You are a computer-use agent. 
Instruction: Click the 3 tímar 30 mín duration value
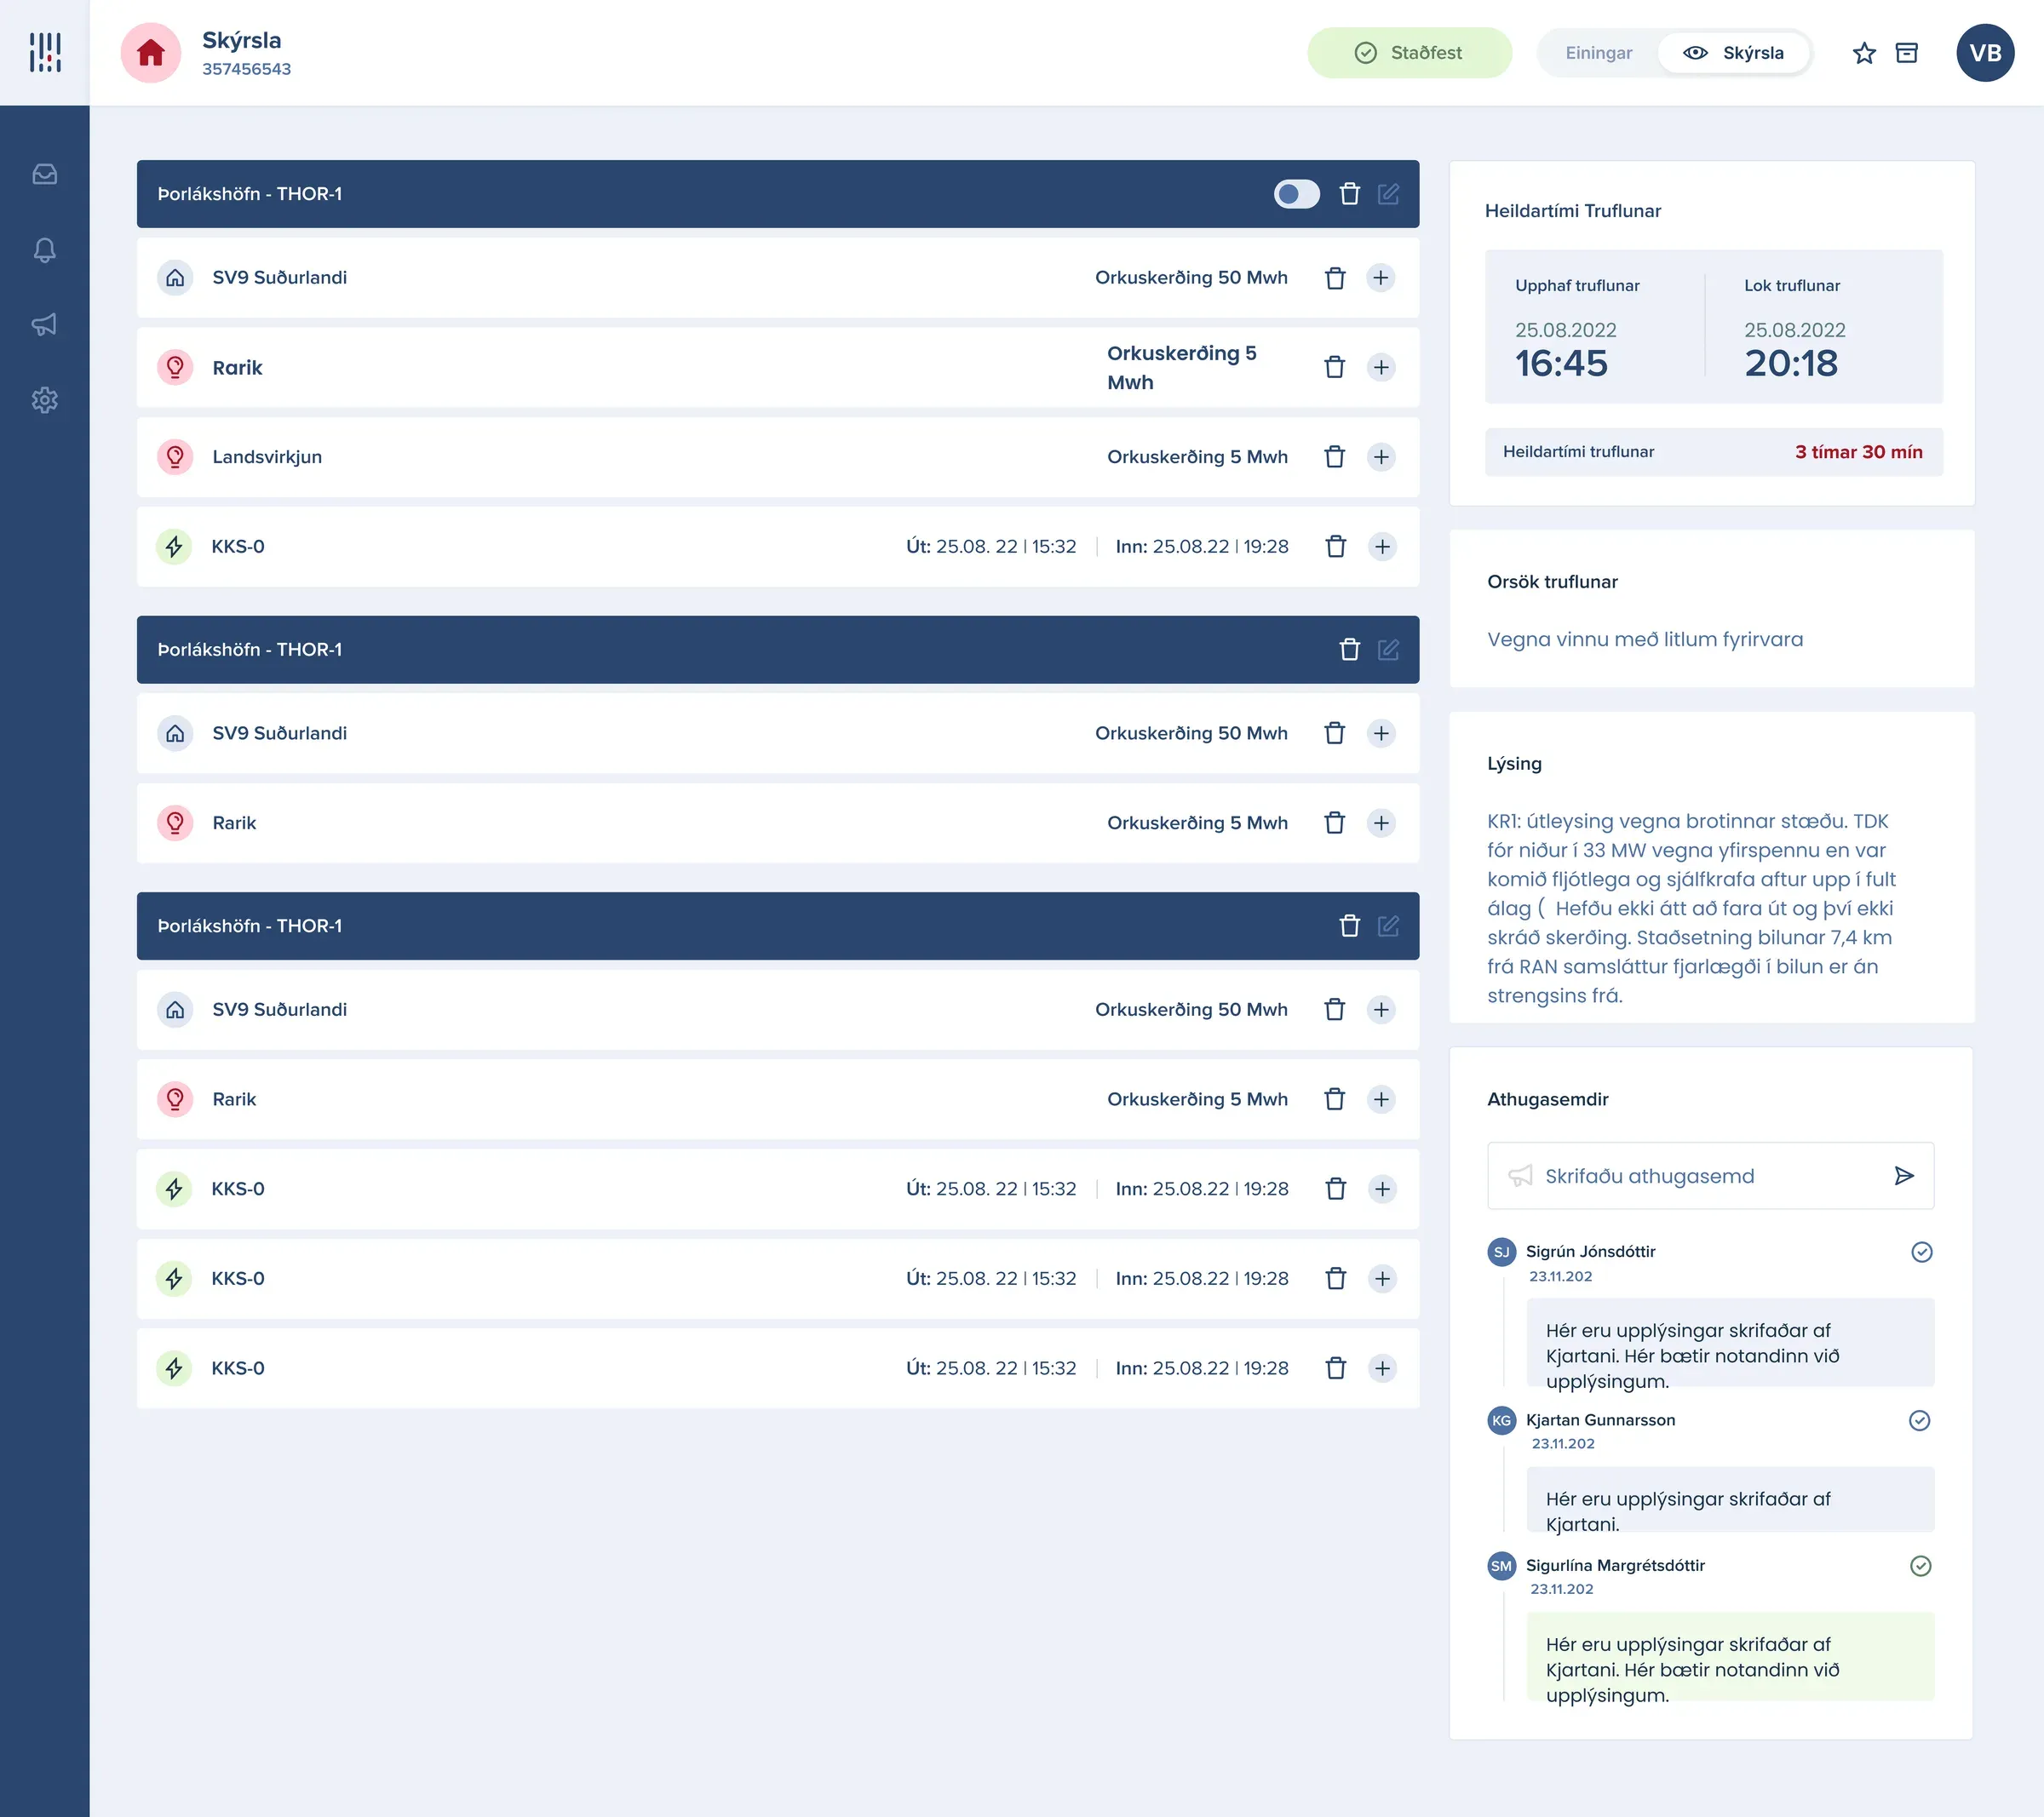coord(1858,452)
